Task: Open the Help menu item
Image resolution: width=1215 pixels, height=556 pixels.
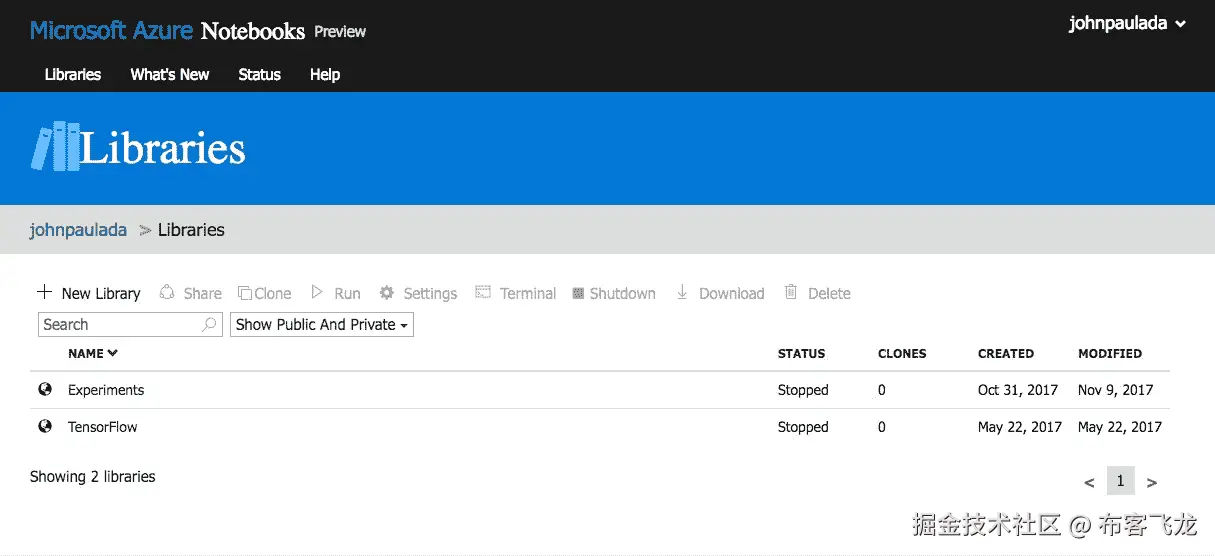Action: click(325, 74)
